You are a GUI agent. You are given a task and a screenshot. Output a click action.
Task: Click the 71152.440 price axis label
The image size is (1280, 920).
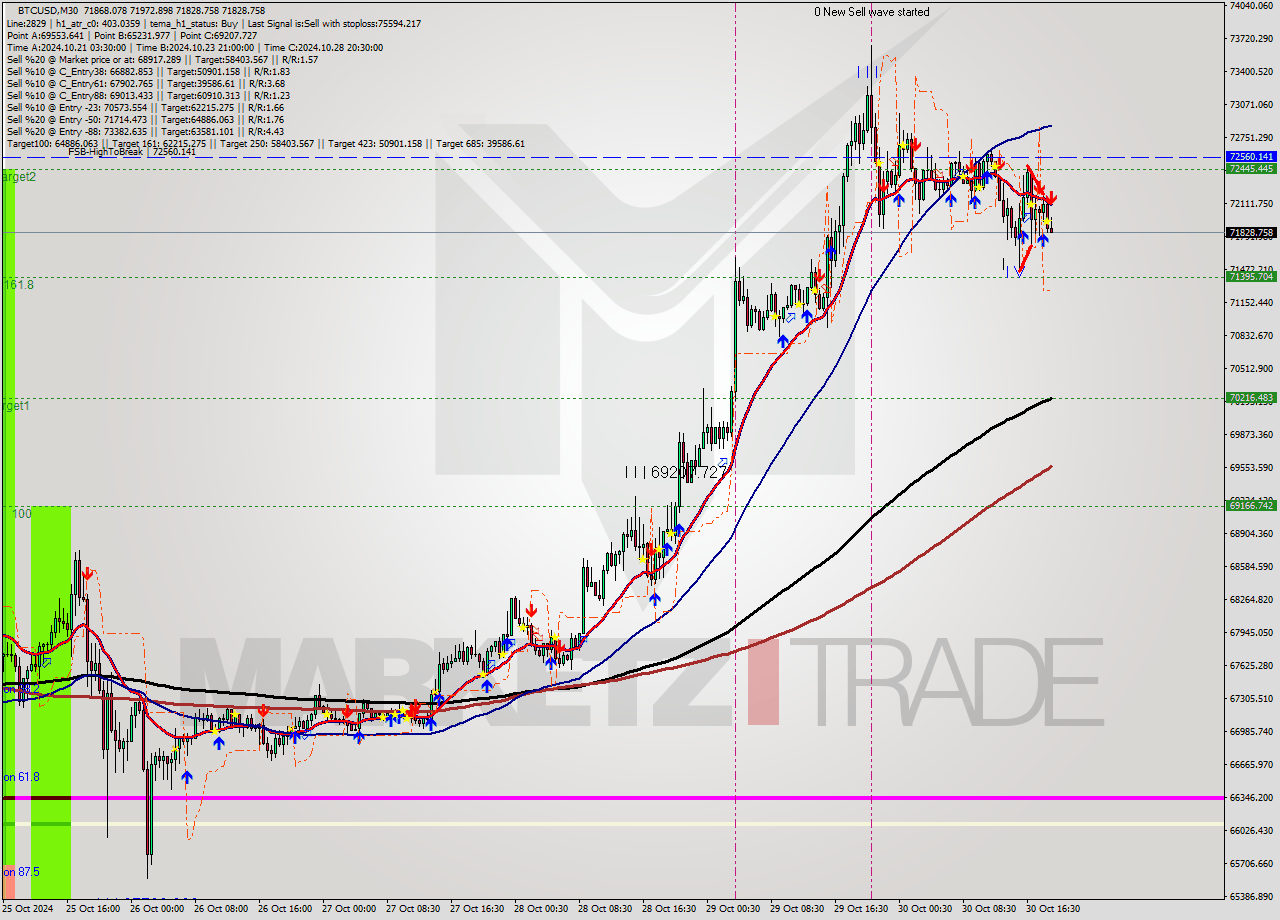(1252, 303)
